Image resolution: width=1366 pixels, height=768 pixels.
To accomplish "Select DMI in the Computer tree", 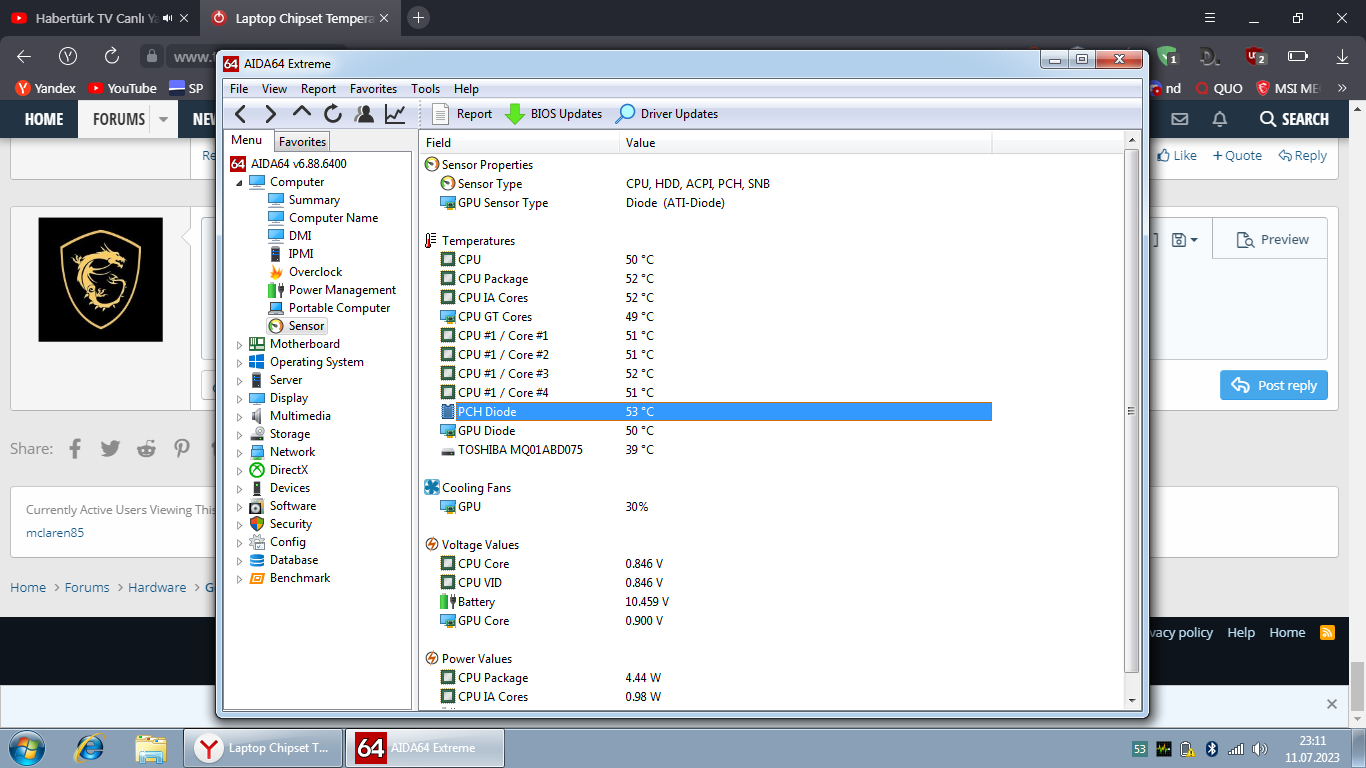I will pyautogui.click(x=300, y=236).
